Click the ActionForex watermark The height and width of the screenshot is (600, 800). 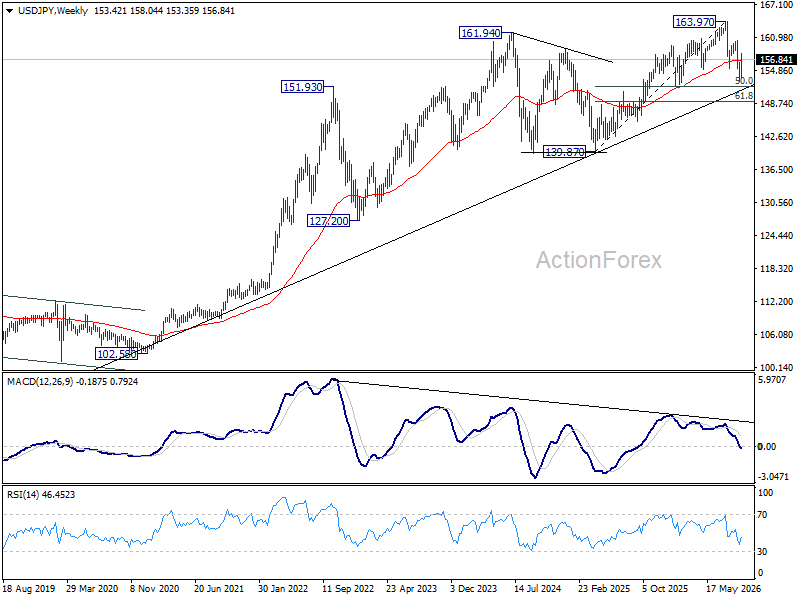598,260
